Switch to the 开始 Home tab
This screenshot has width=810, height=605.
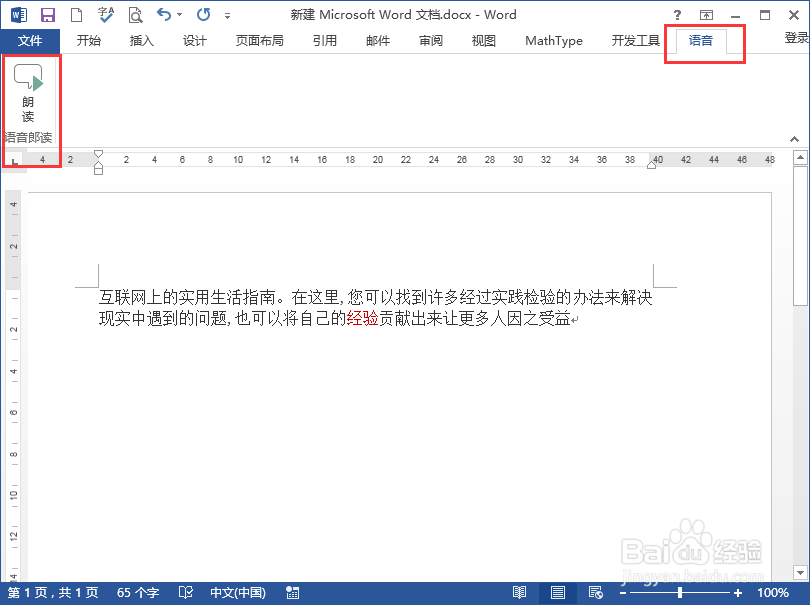point(89,41)
